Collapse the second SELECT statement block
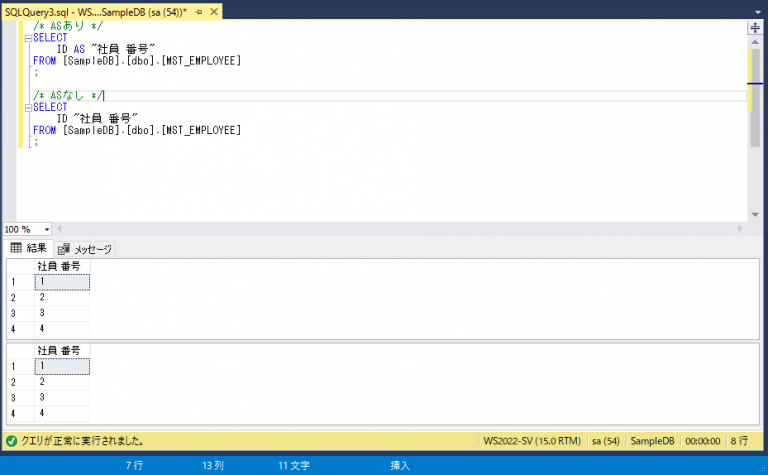 [27, 107]
